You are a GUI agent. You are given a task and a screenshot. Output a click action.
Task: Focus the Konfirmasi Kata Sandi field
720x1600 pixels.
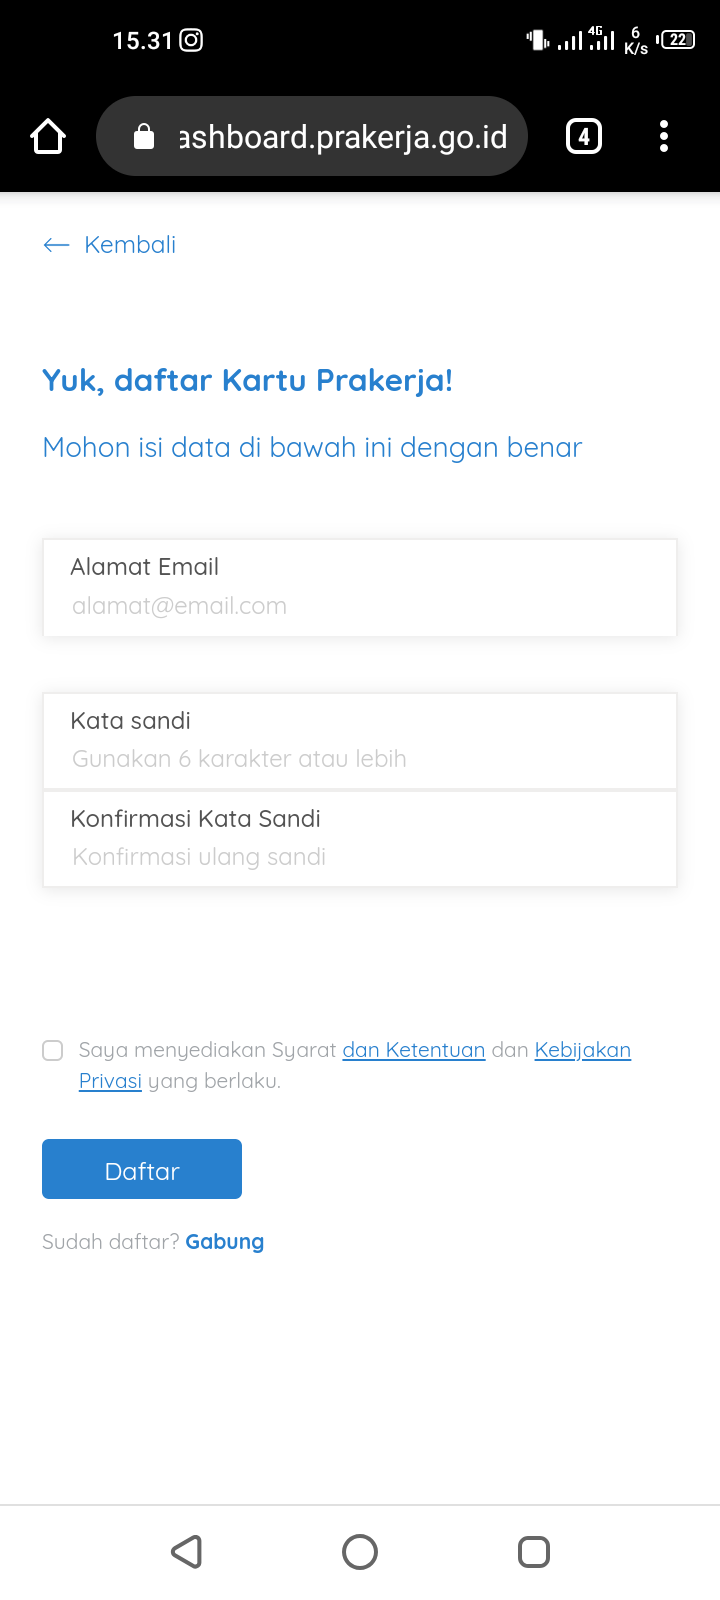pyautogui.click(x=360, y=839)
